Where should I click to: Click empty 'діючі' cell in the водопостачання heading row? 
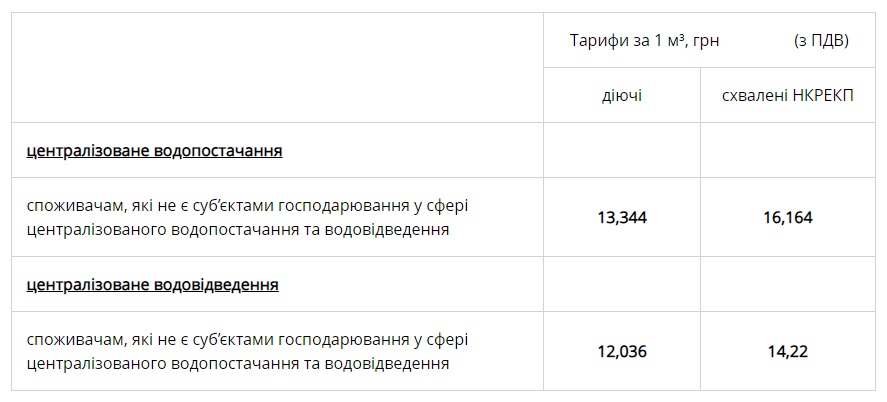(x=622, y=151)
